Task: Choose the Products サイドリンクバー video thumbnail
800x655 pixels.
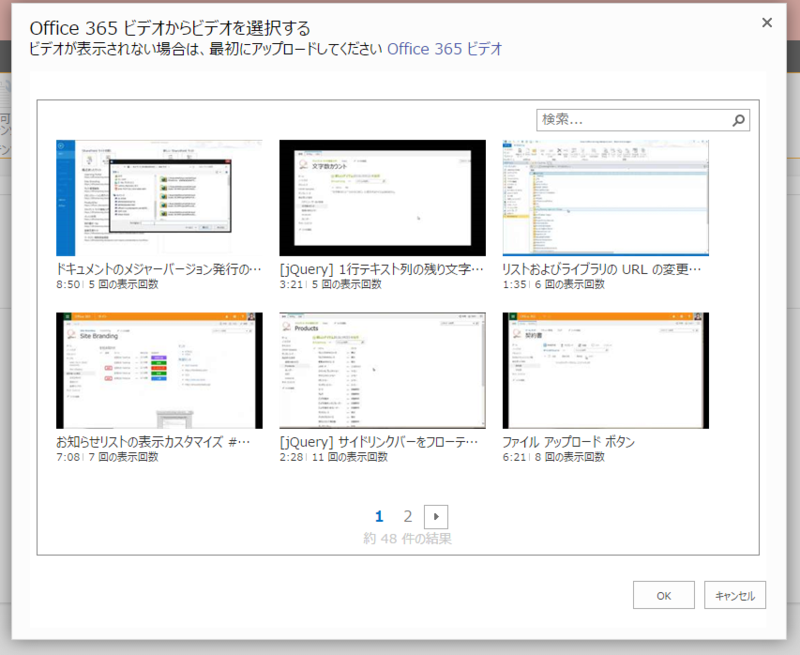Action: coord(383,370)
